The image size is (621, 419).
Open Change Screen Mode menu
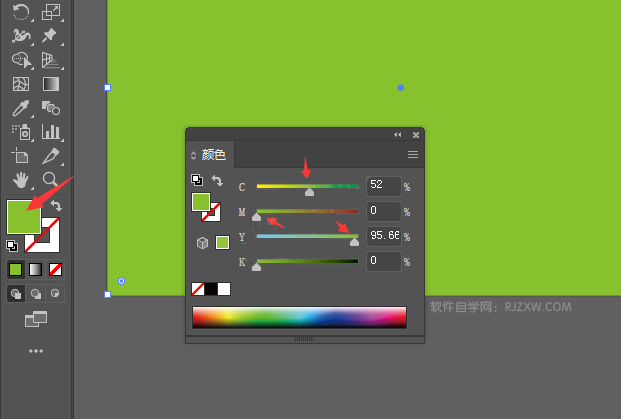[x=36, y=319]
